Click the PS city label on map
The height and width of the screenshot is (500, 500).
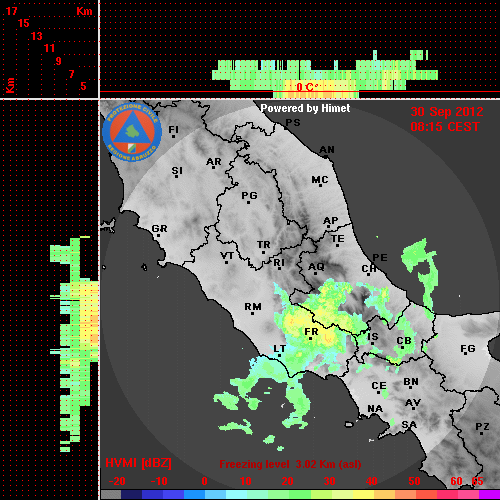pos(293,123)
